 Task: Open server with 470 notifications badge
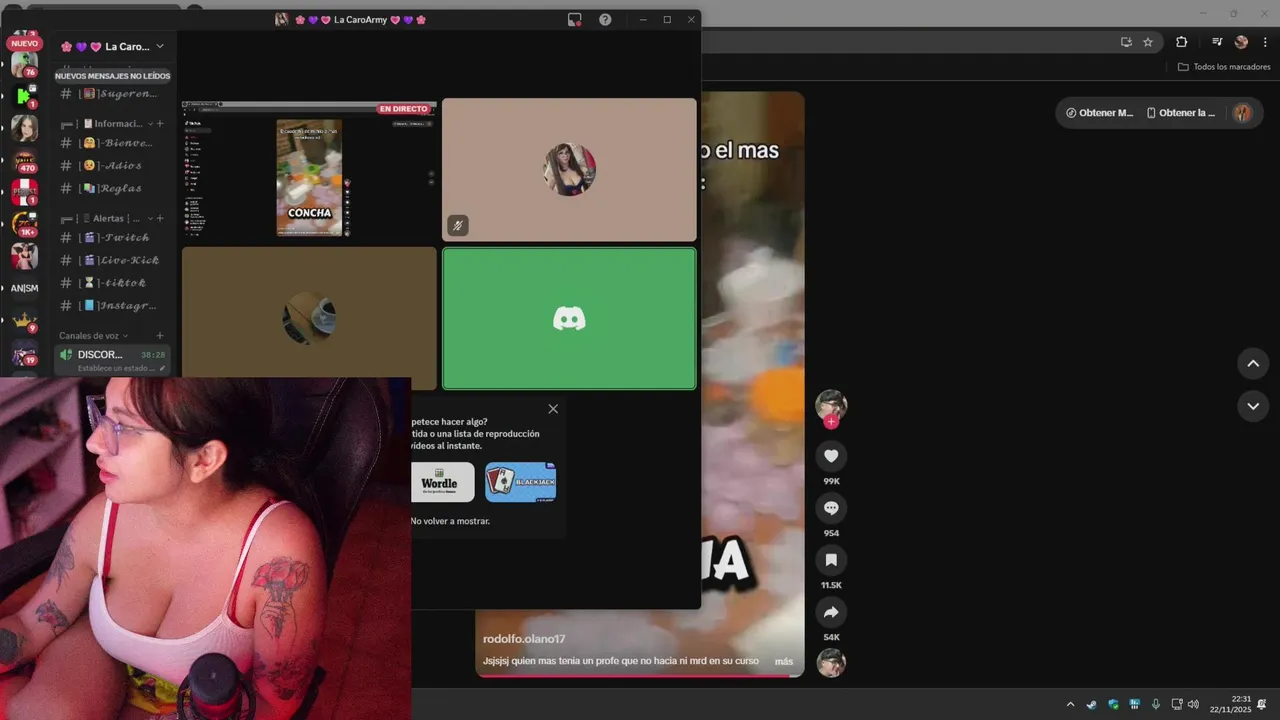click(24, 160)
